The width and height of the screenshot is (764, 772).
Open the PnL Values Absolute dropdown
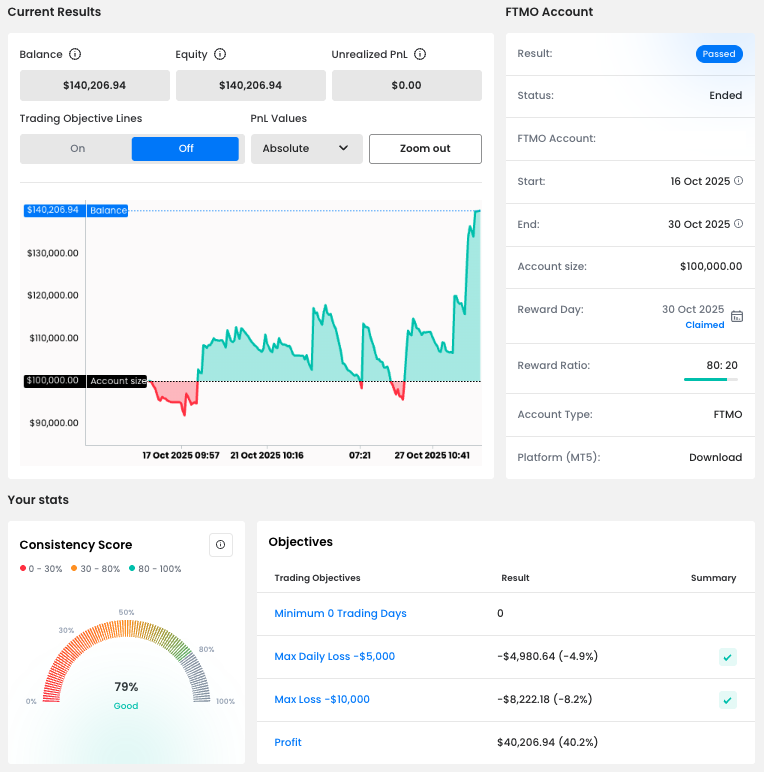(306, 149)
